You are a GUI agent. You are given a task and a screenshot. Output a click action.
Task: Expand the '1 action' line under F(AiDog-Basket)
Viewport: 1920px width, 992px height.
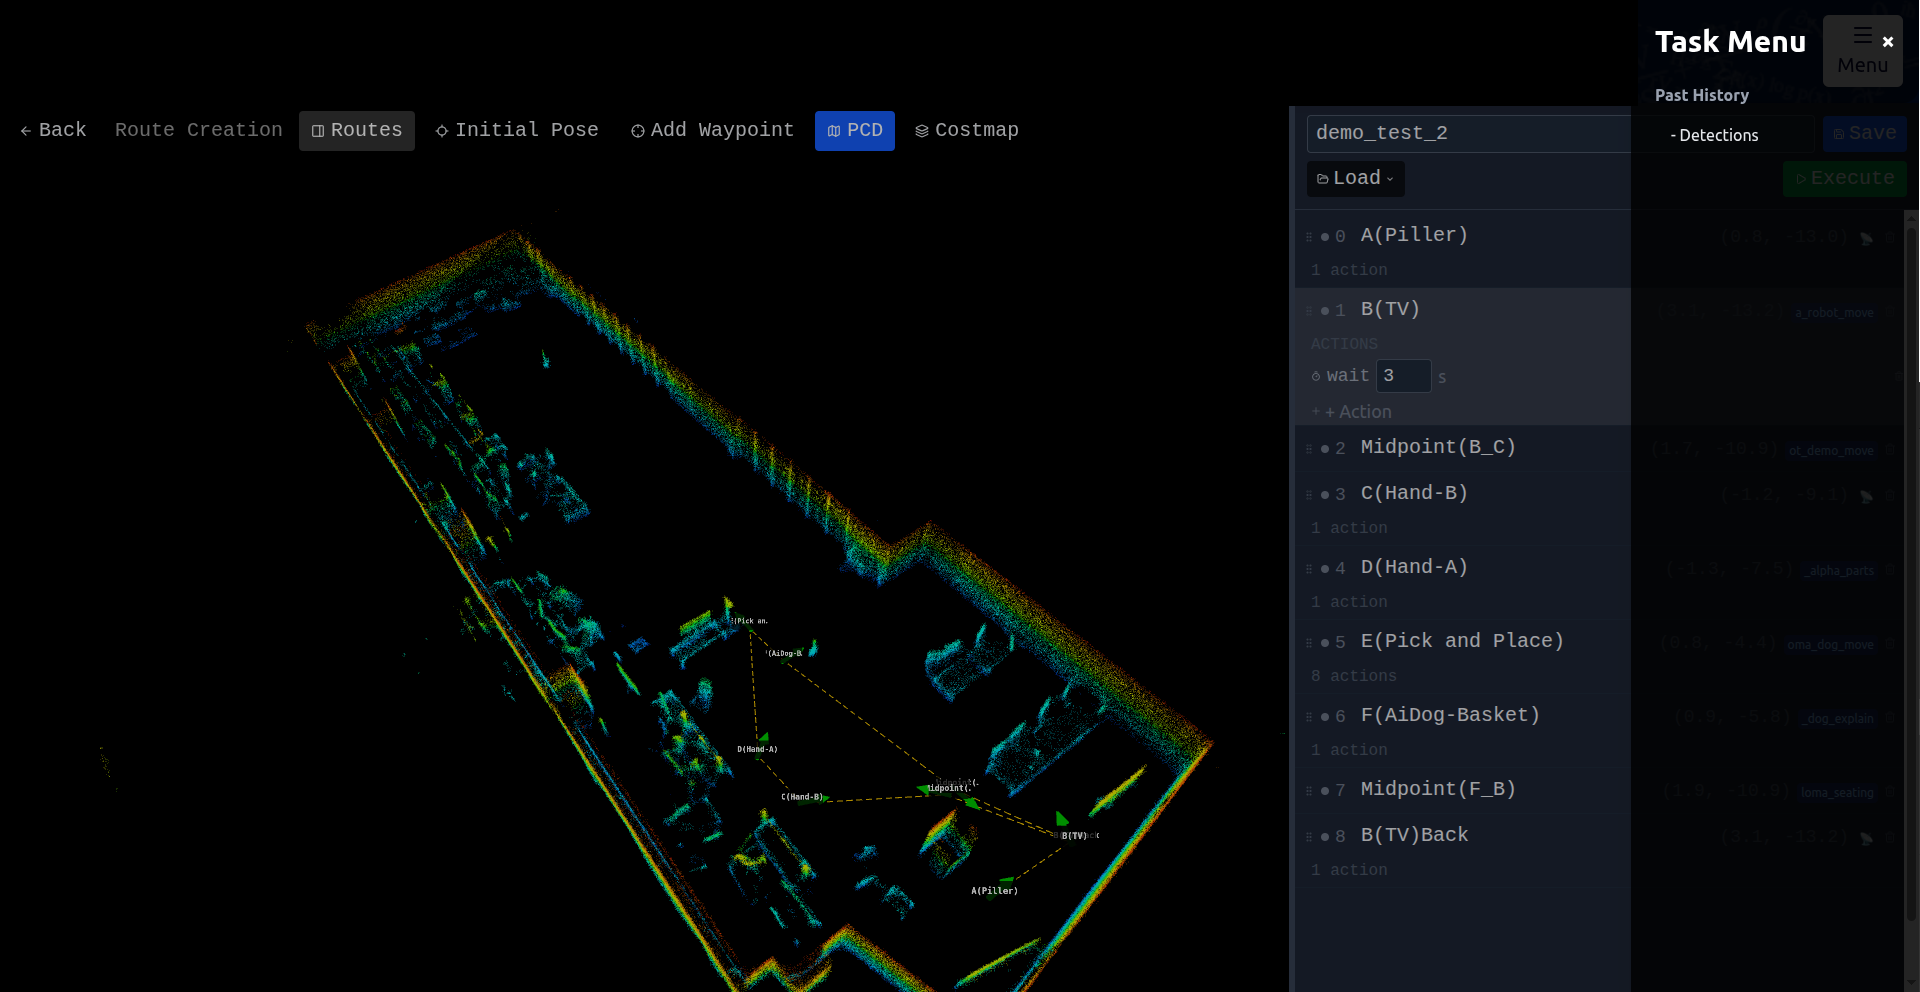tap(1349, 750)
